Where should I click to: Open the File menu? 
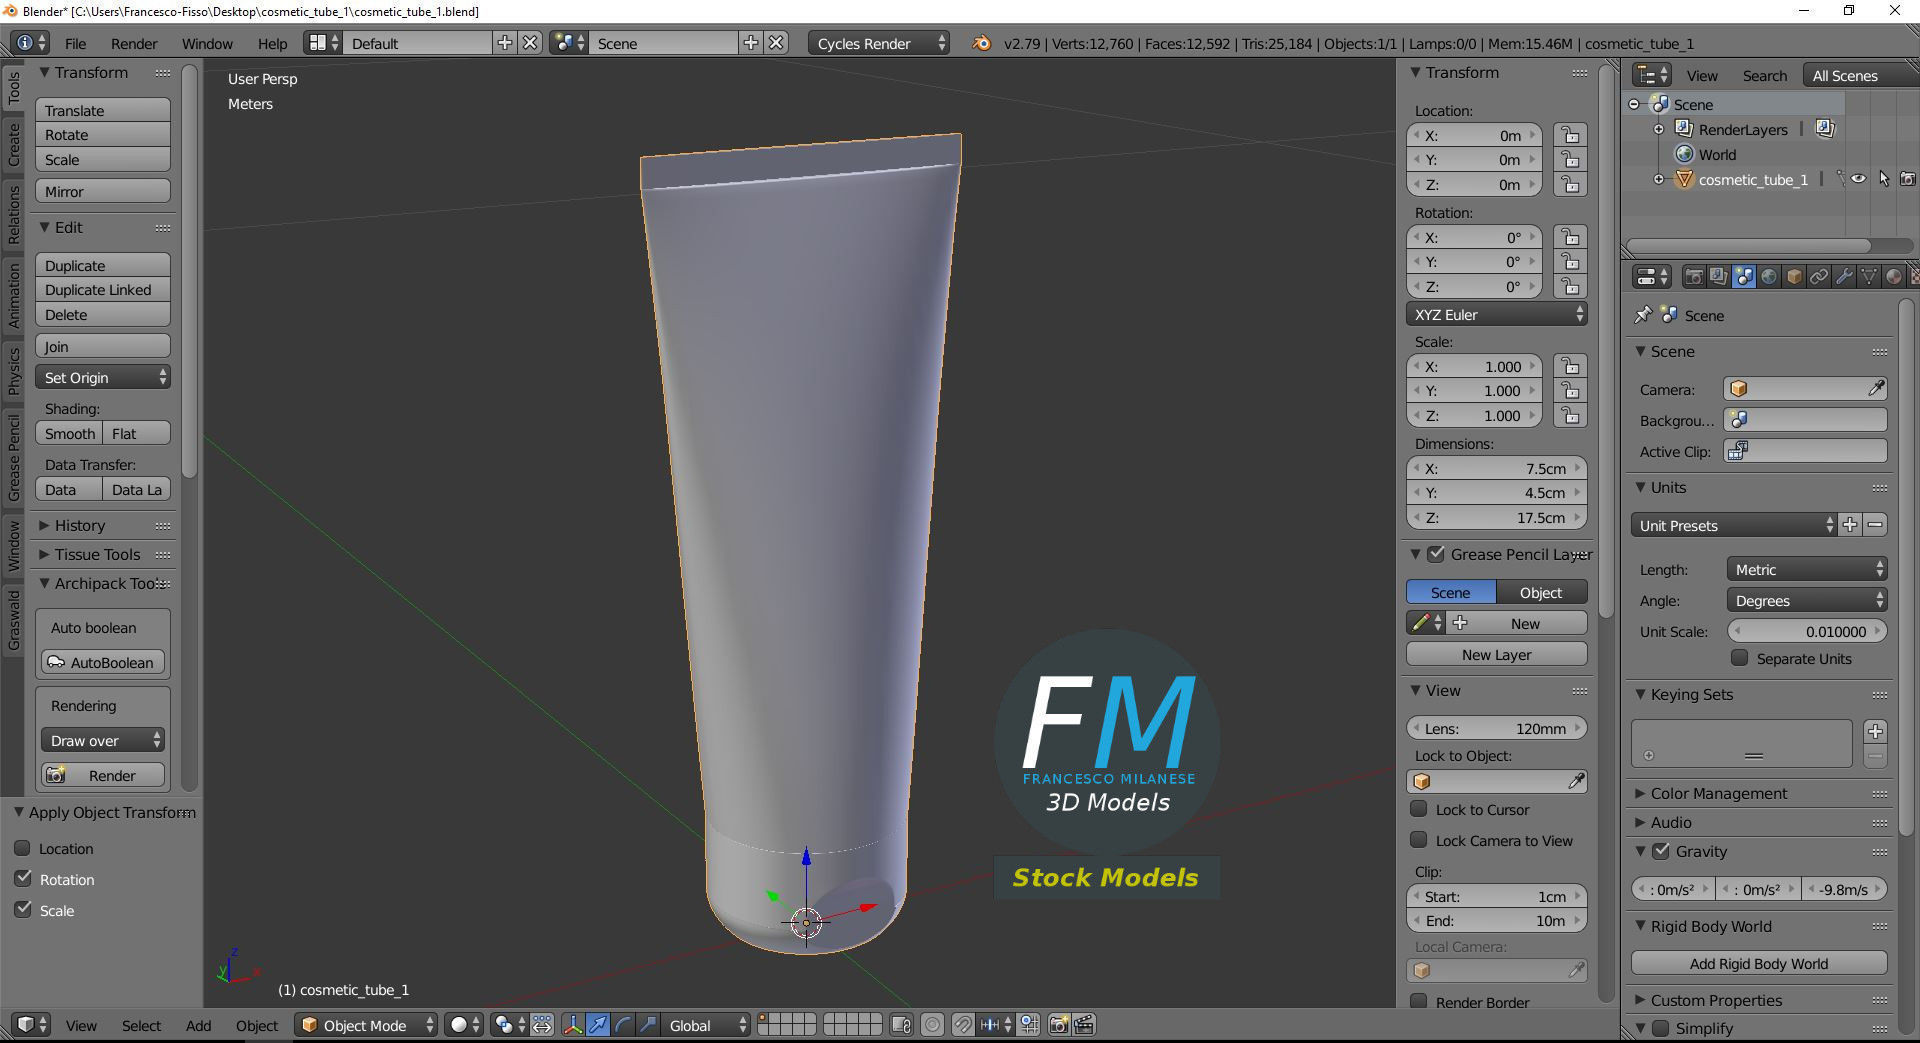tap(76, 43)
